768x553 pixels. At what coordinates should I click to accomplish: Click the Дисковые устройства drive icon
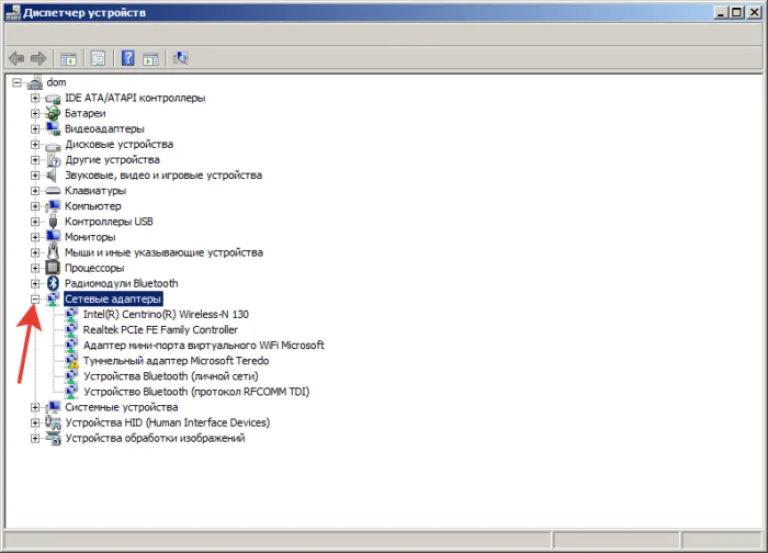[53, 145]
